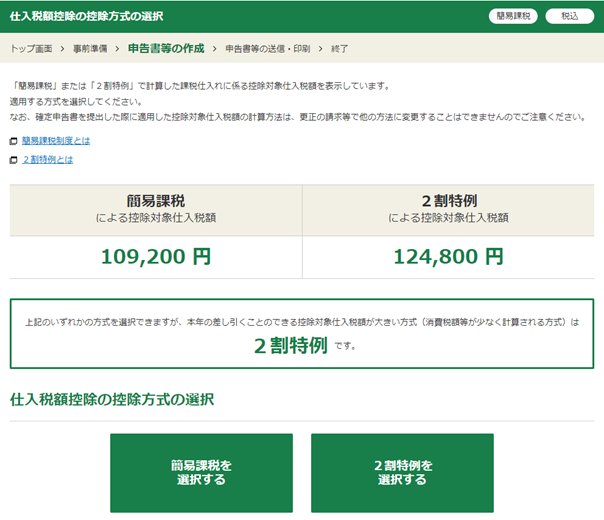Screen dimensions: 604x520
Task: Go to トップ画面 breadcrumb step
Action: coord(31,49)
